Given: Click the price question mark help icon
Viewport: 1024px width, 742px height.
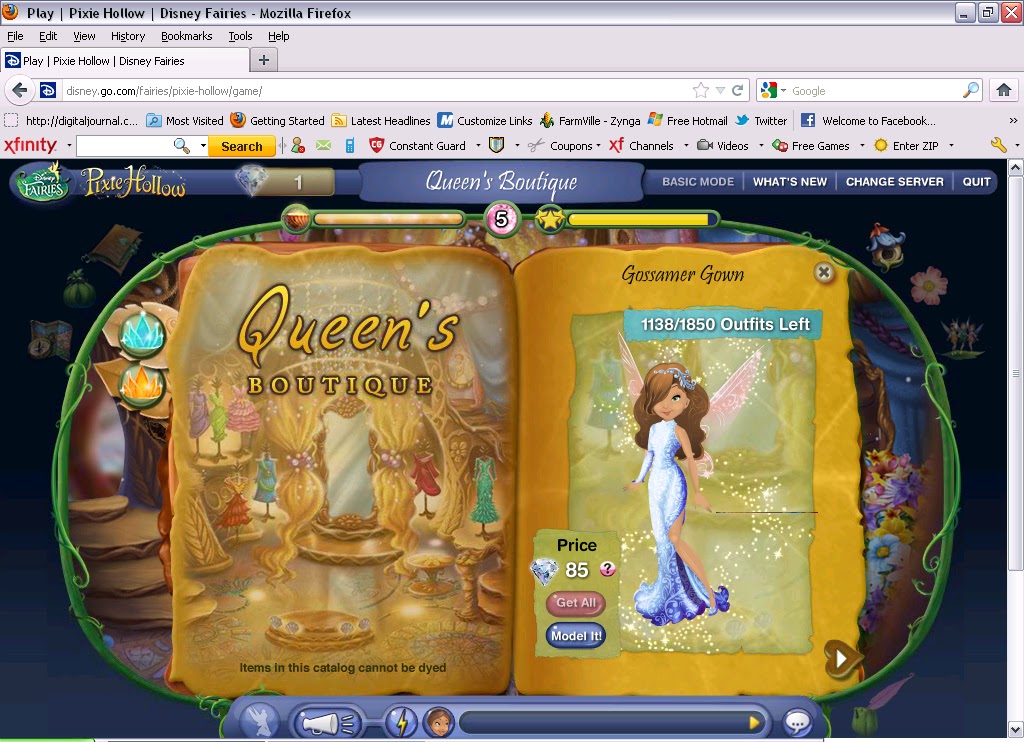Looking at the screenshot, I should tap(607, 569).
